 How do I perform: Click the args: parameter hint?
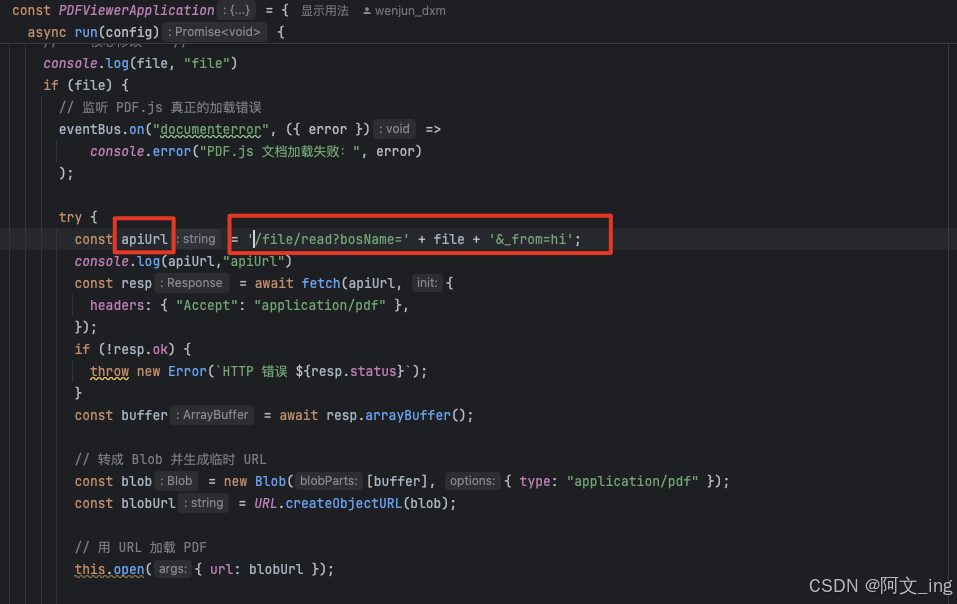[x=173, y=569]
